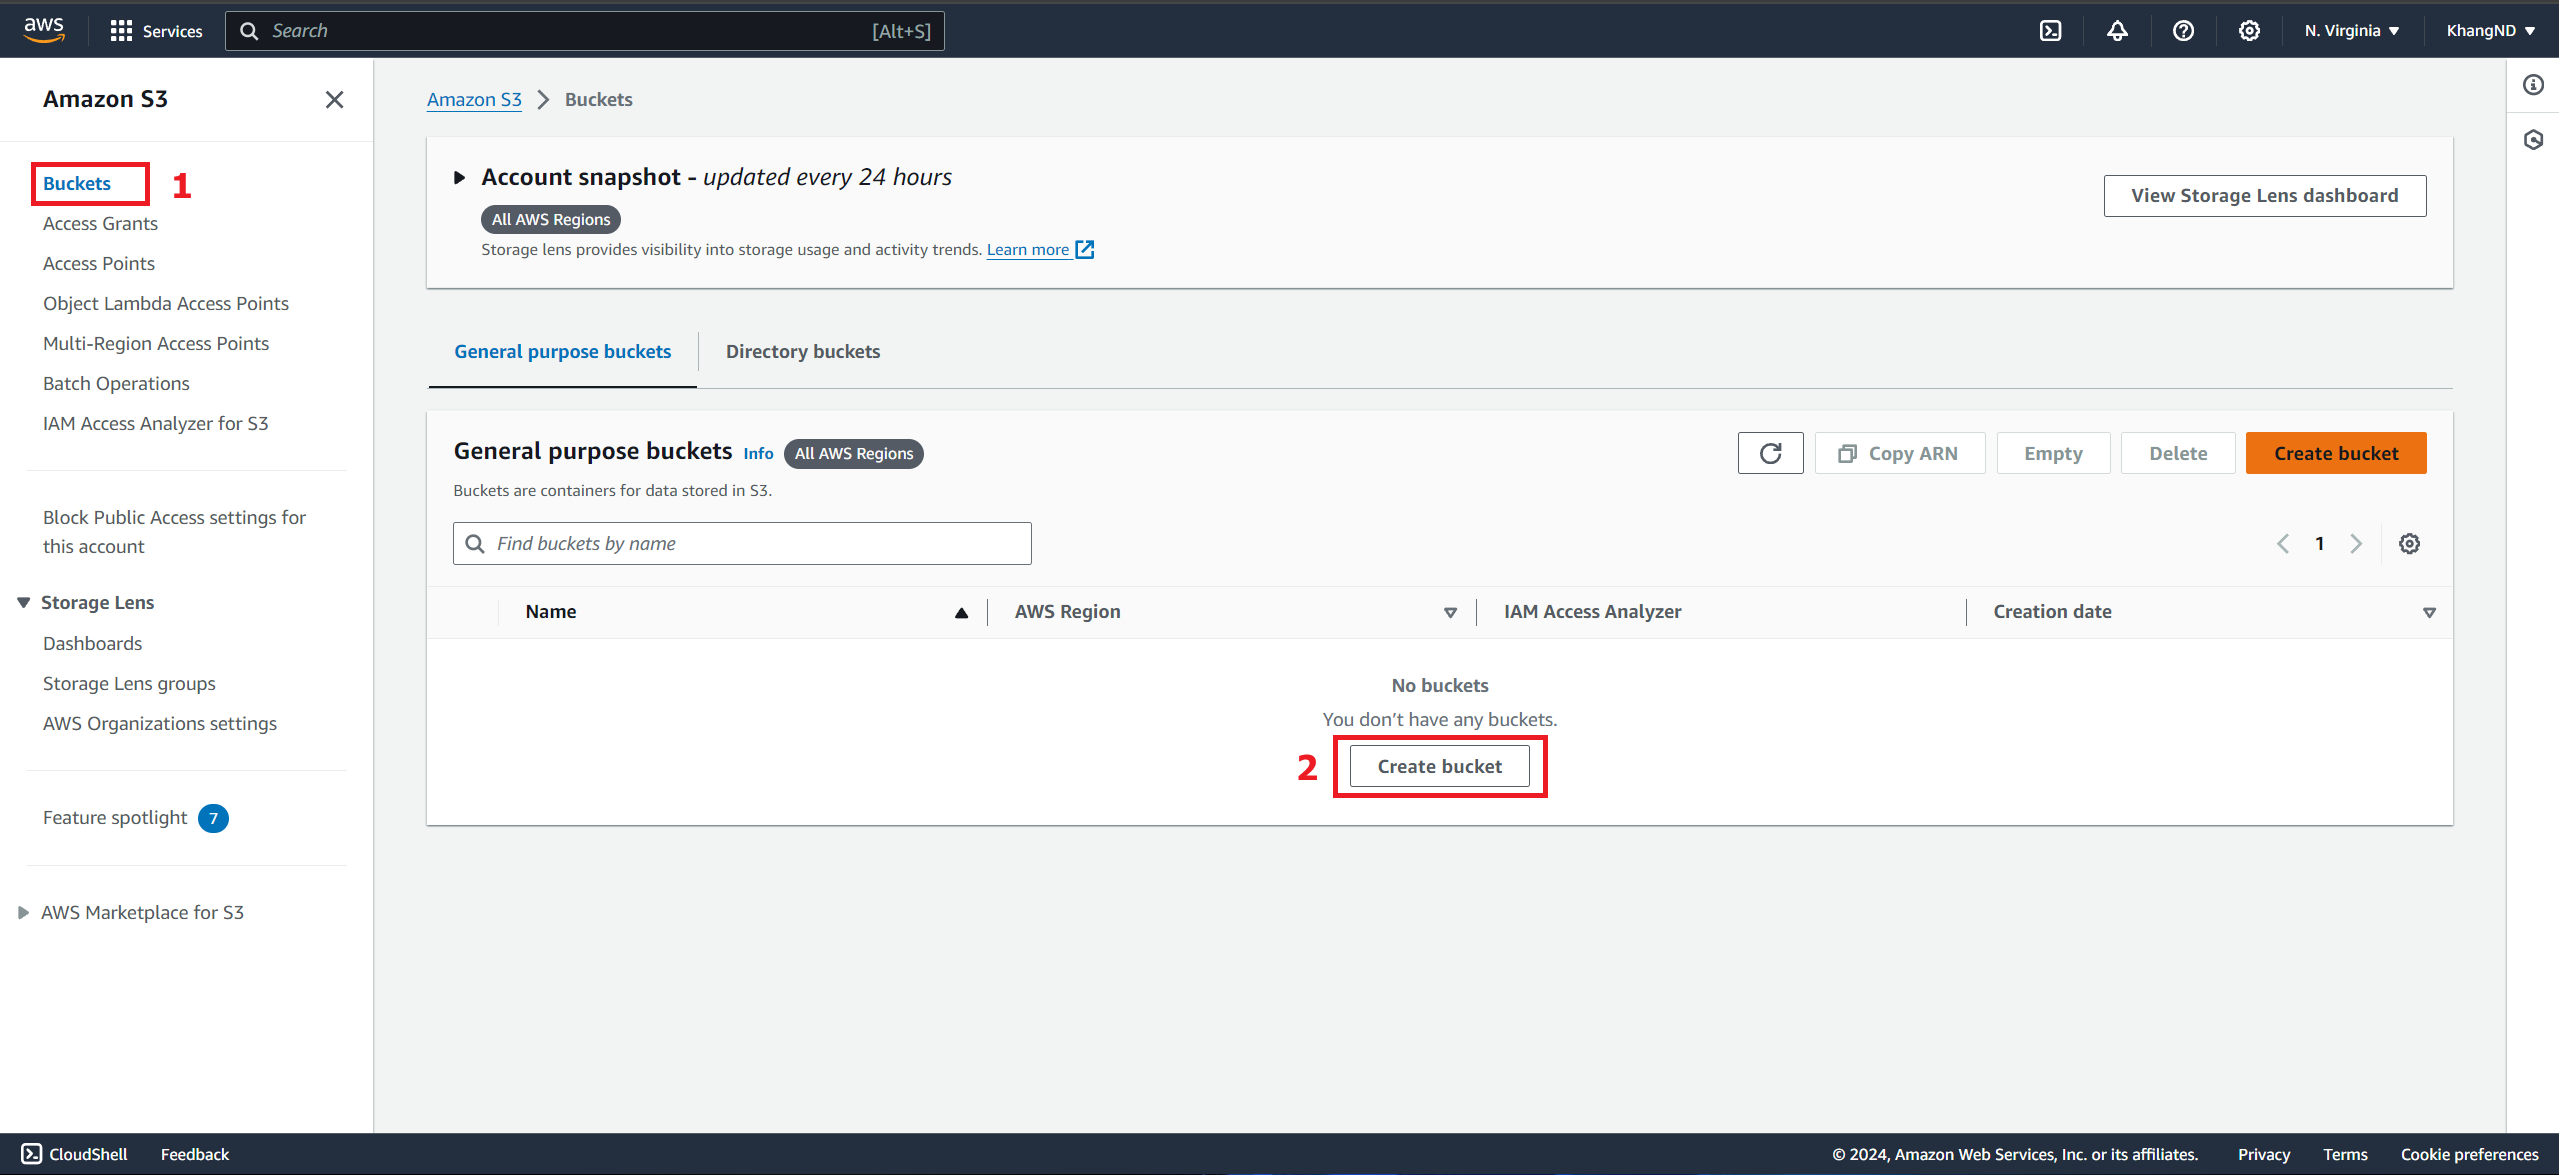Select page 1 in pagination
The image size is (2559, 1175).
[2320, 543]
